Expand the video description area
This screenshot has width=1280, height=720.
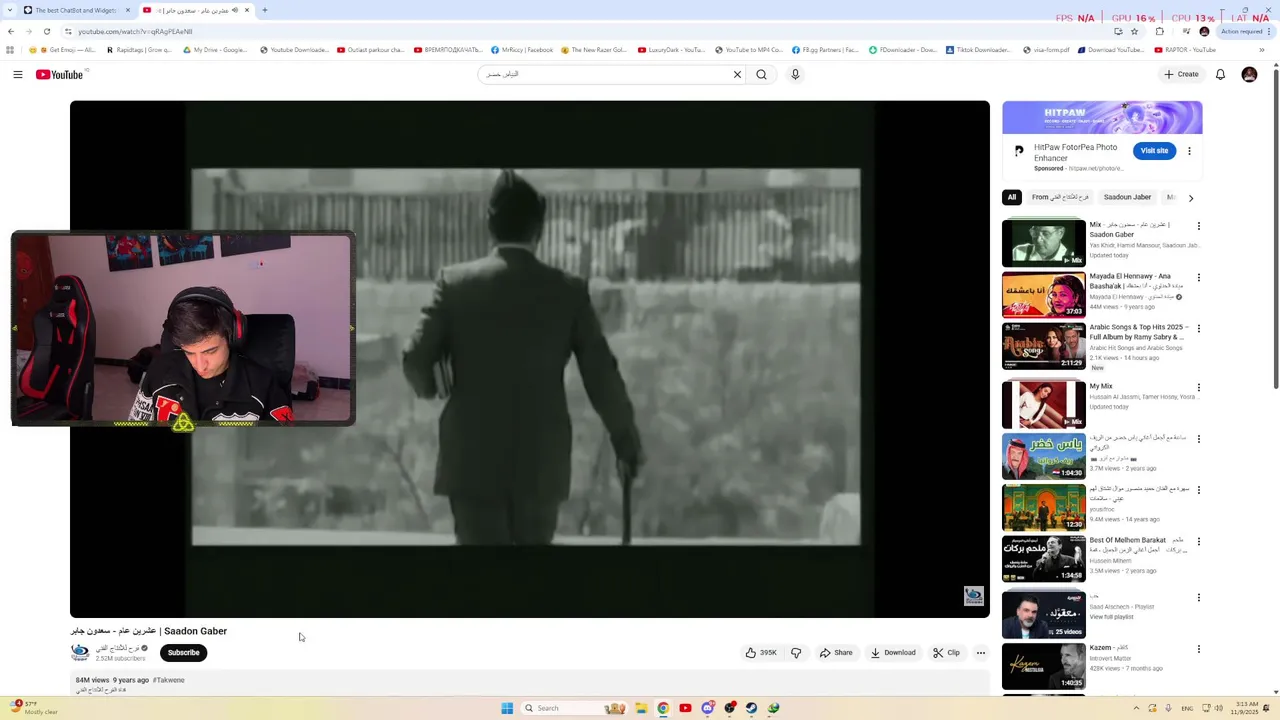point(530,685)
